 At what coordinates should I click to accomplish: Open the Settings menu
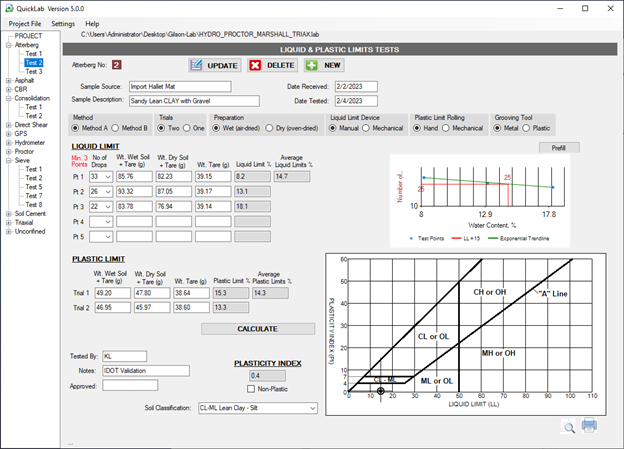tap(63, 24)
